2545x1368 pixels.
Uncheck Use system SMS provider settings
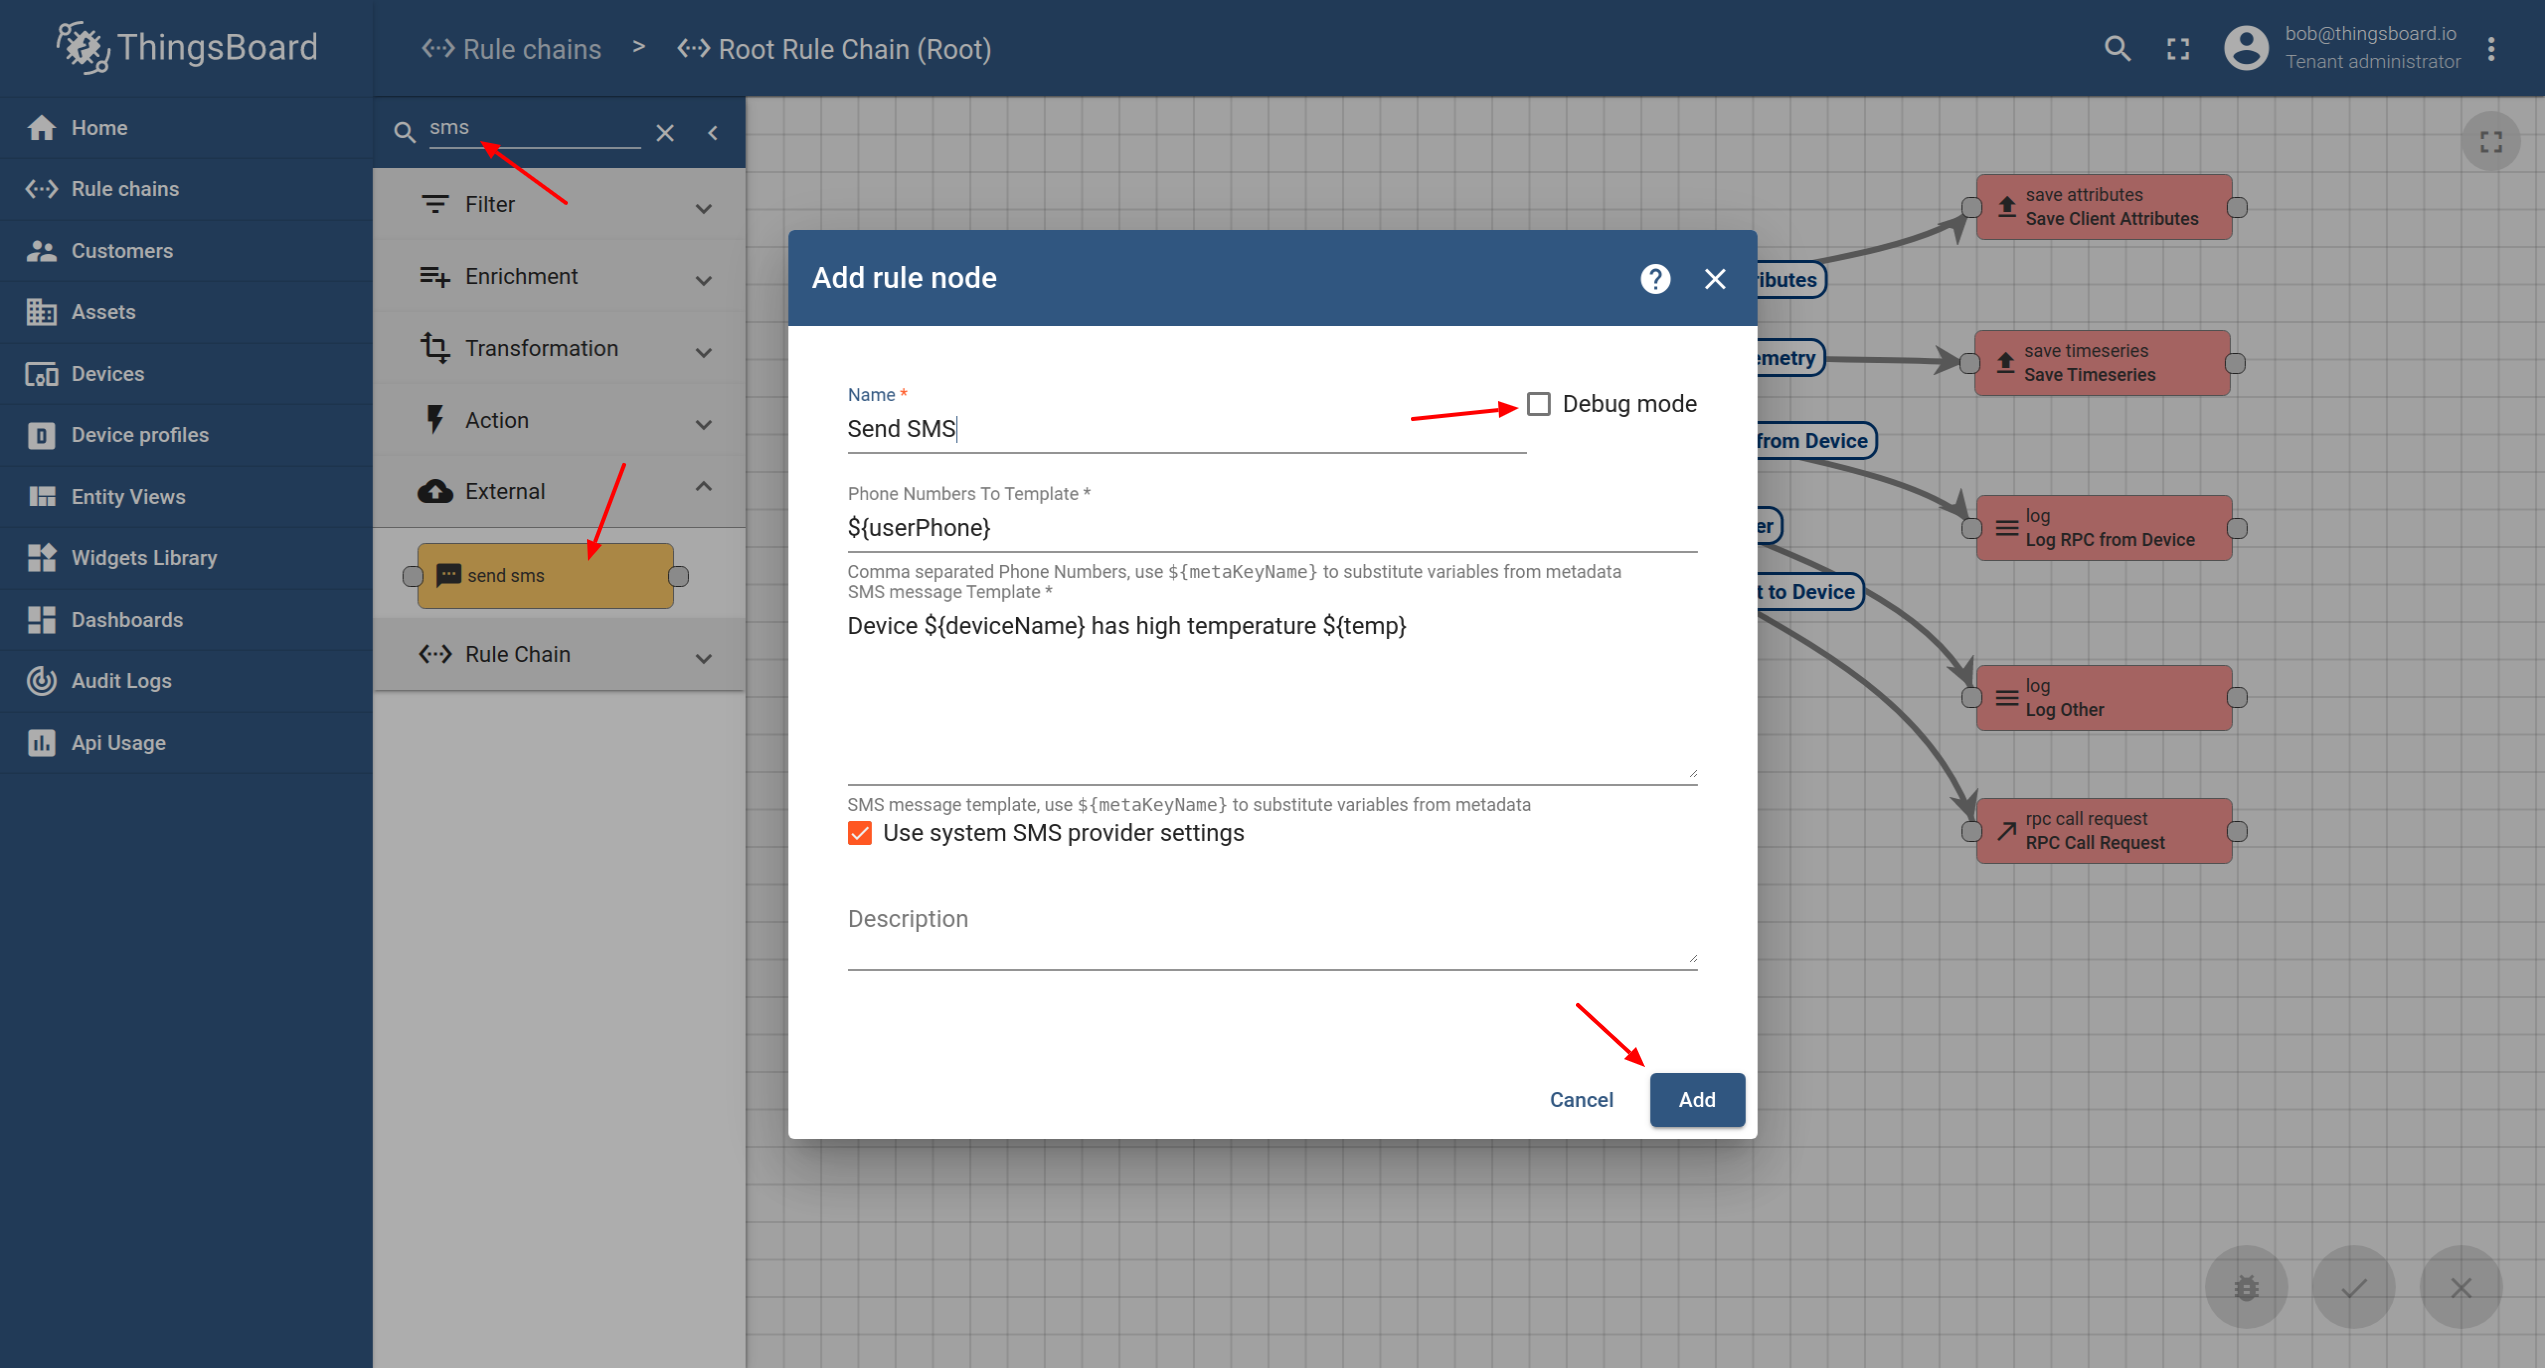[x=860, y=833]
